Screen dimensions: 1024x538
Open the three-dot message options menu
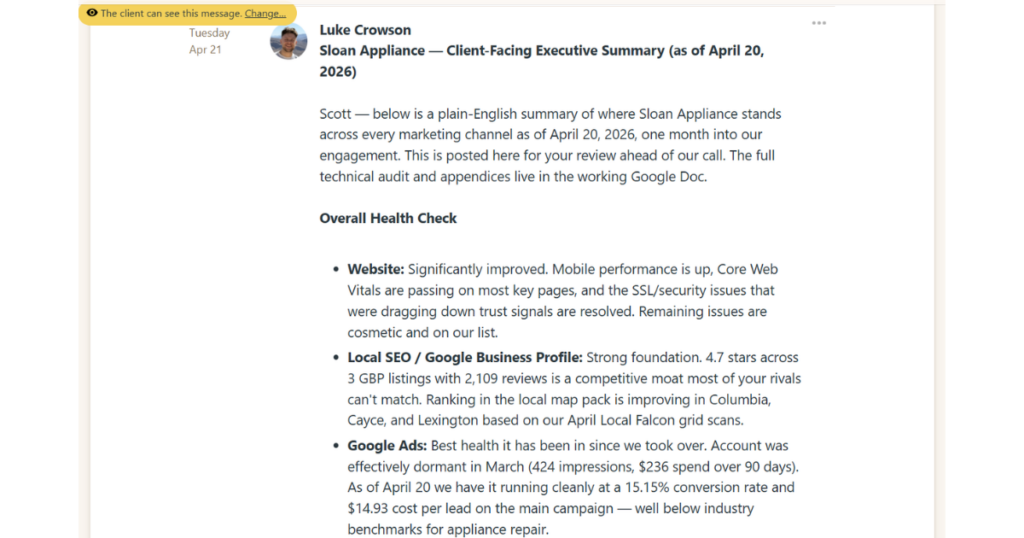[819, 23]
